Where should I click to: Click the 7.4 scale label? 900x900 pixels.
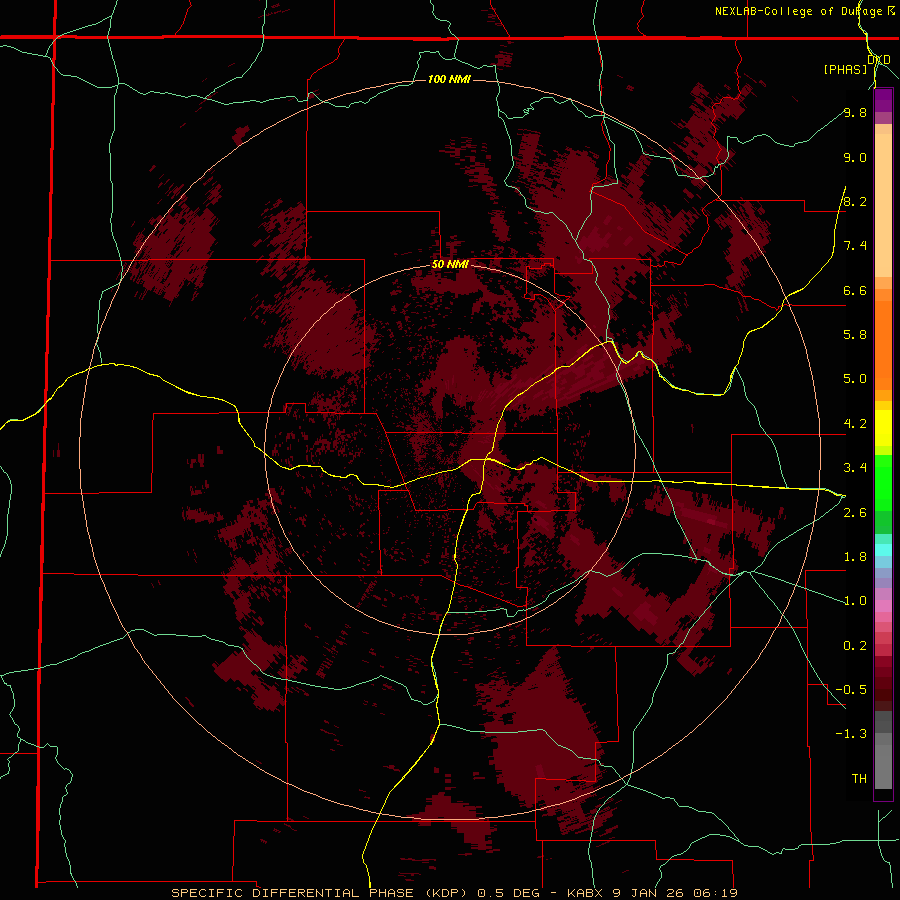pyautogui.click(x=855, y=246)
